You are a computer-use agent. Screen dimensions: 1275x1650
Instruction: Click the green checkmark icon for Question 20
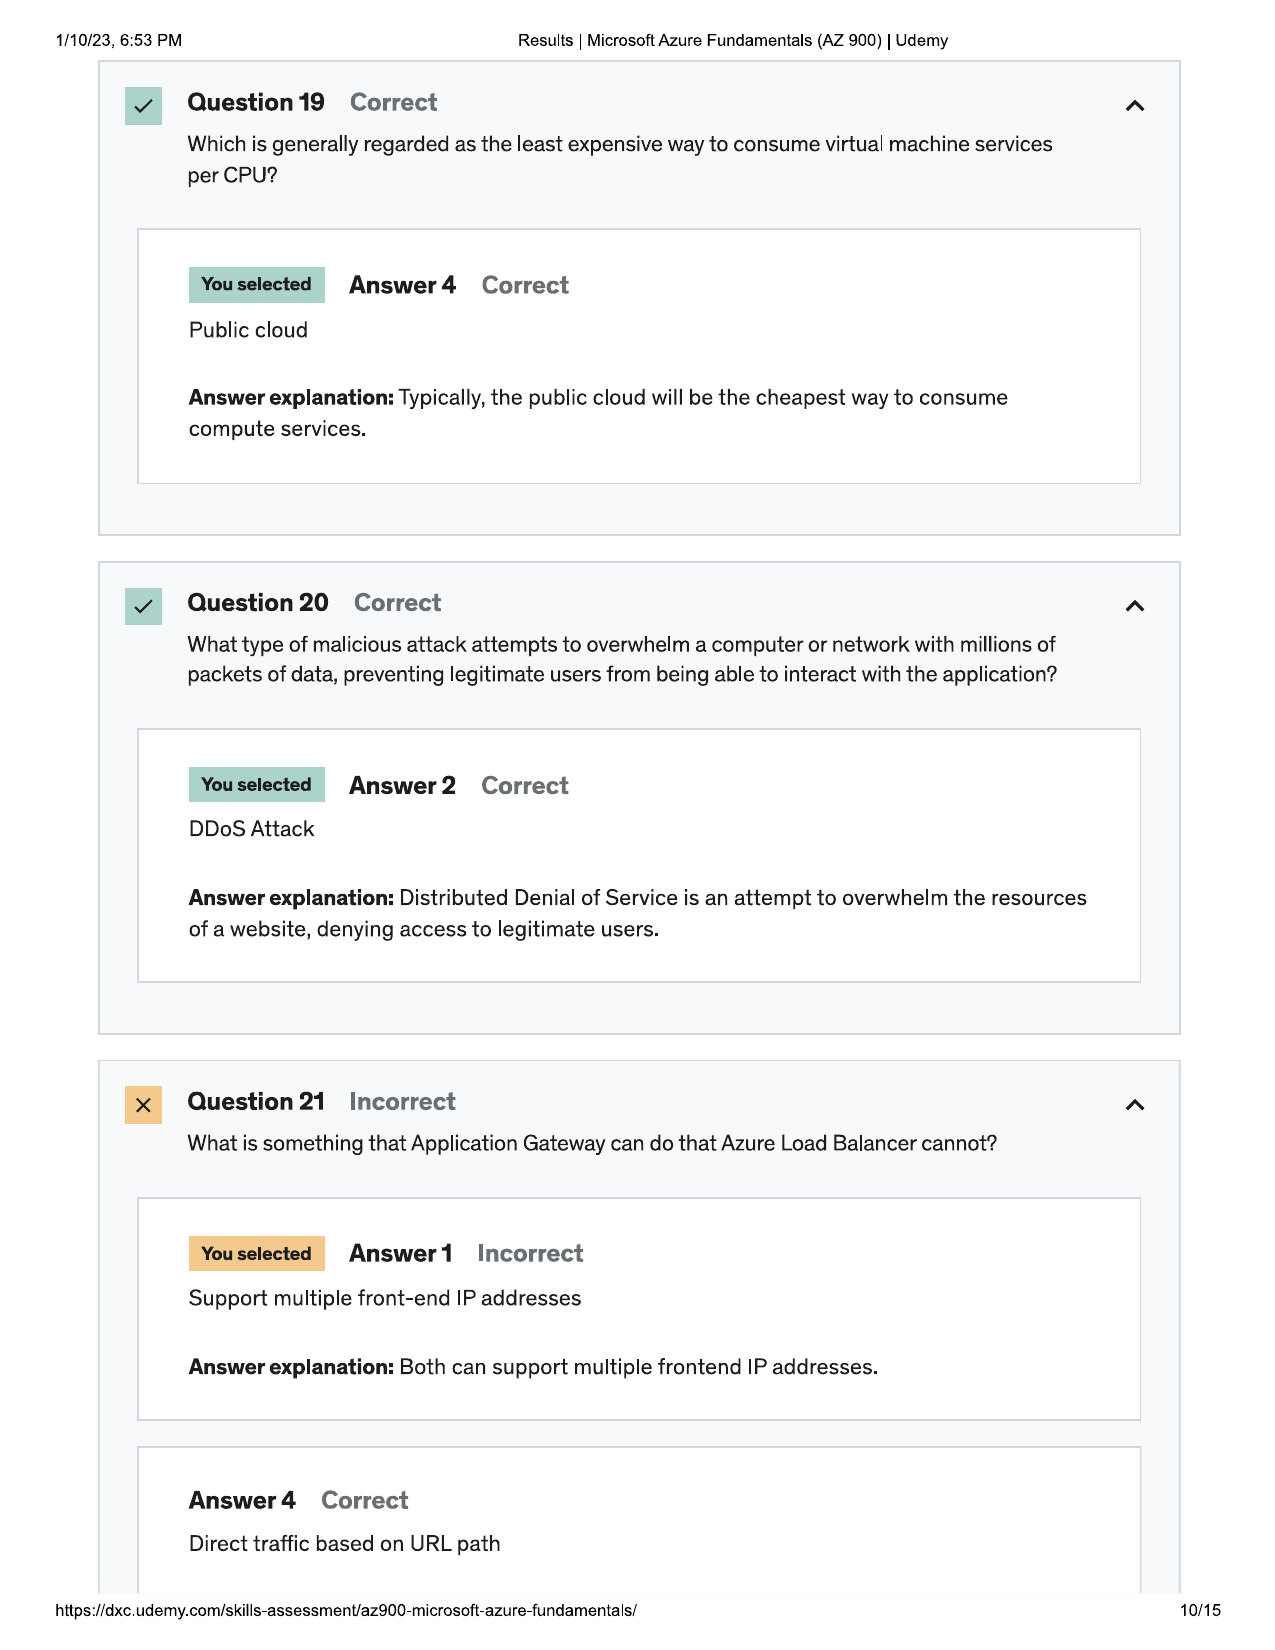tap(143, 606)
